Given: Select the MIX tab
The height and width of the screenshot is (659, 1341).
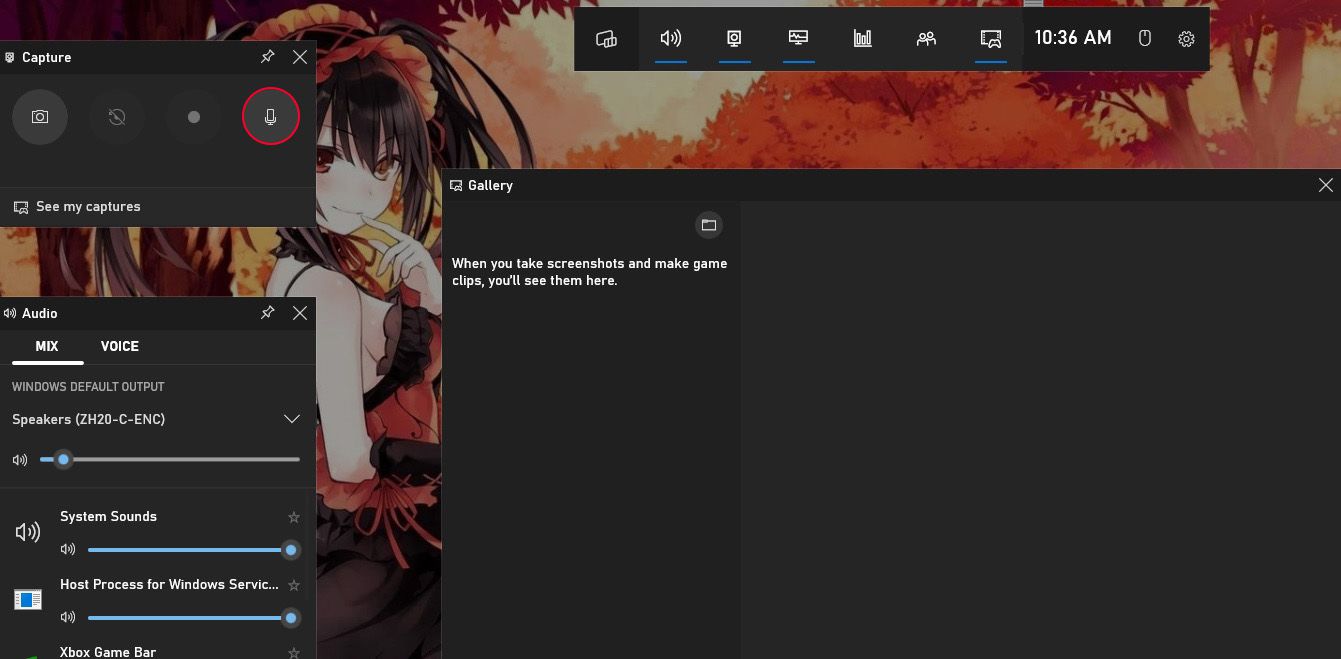Looking at the screenshot, I should click(47, 346).
